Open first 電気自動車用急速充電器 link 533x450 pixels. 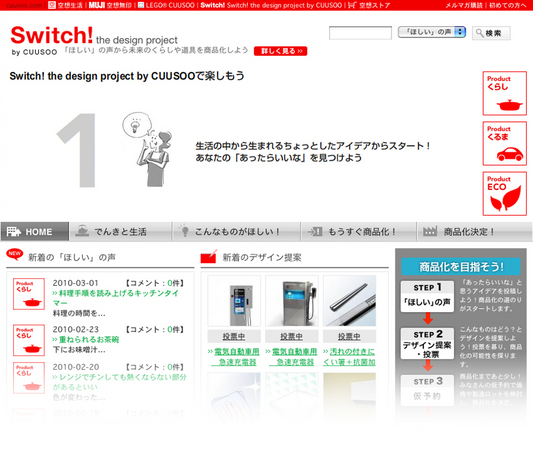[234, 357]
